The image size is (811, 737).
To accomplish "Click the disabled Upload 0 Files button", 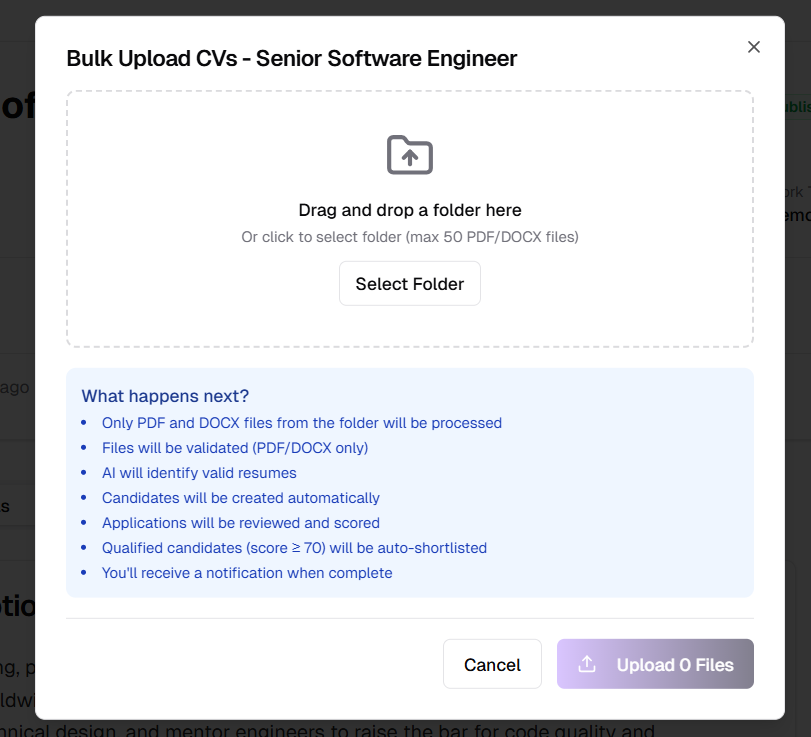I will click(655, 664).
